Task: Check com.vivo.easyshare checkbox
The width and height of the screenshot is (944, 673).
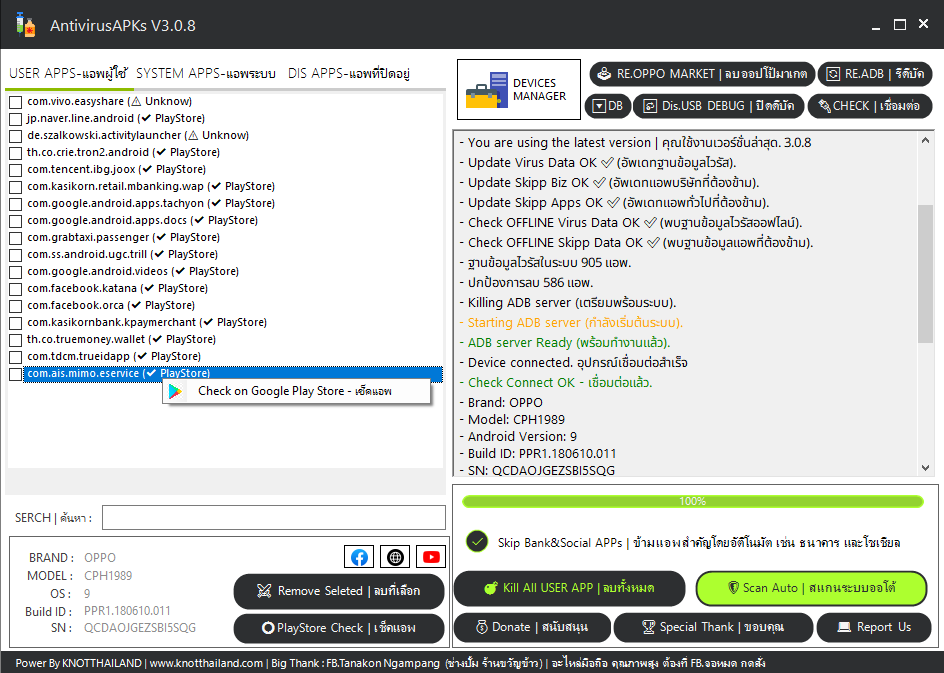Action: pyautogui.click(x=16, y=102)
